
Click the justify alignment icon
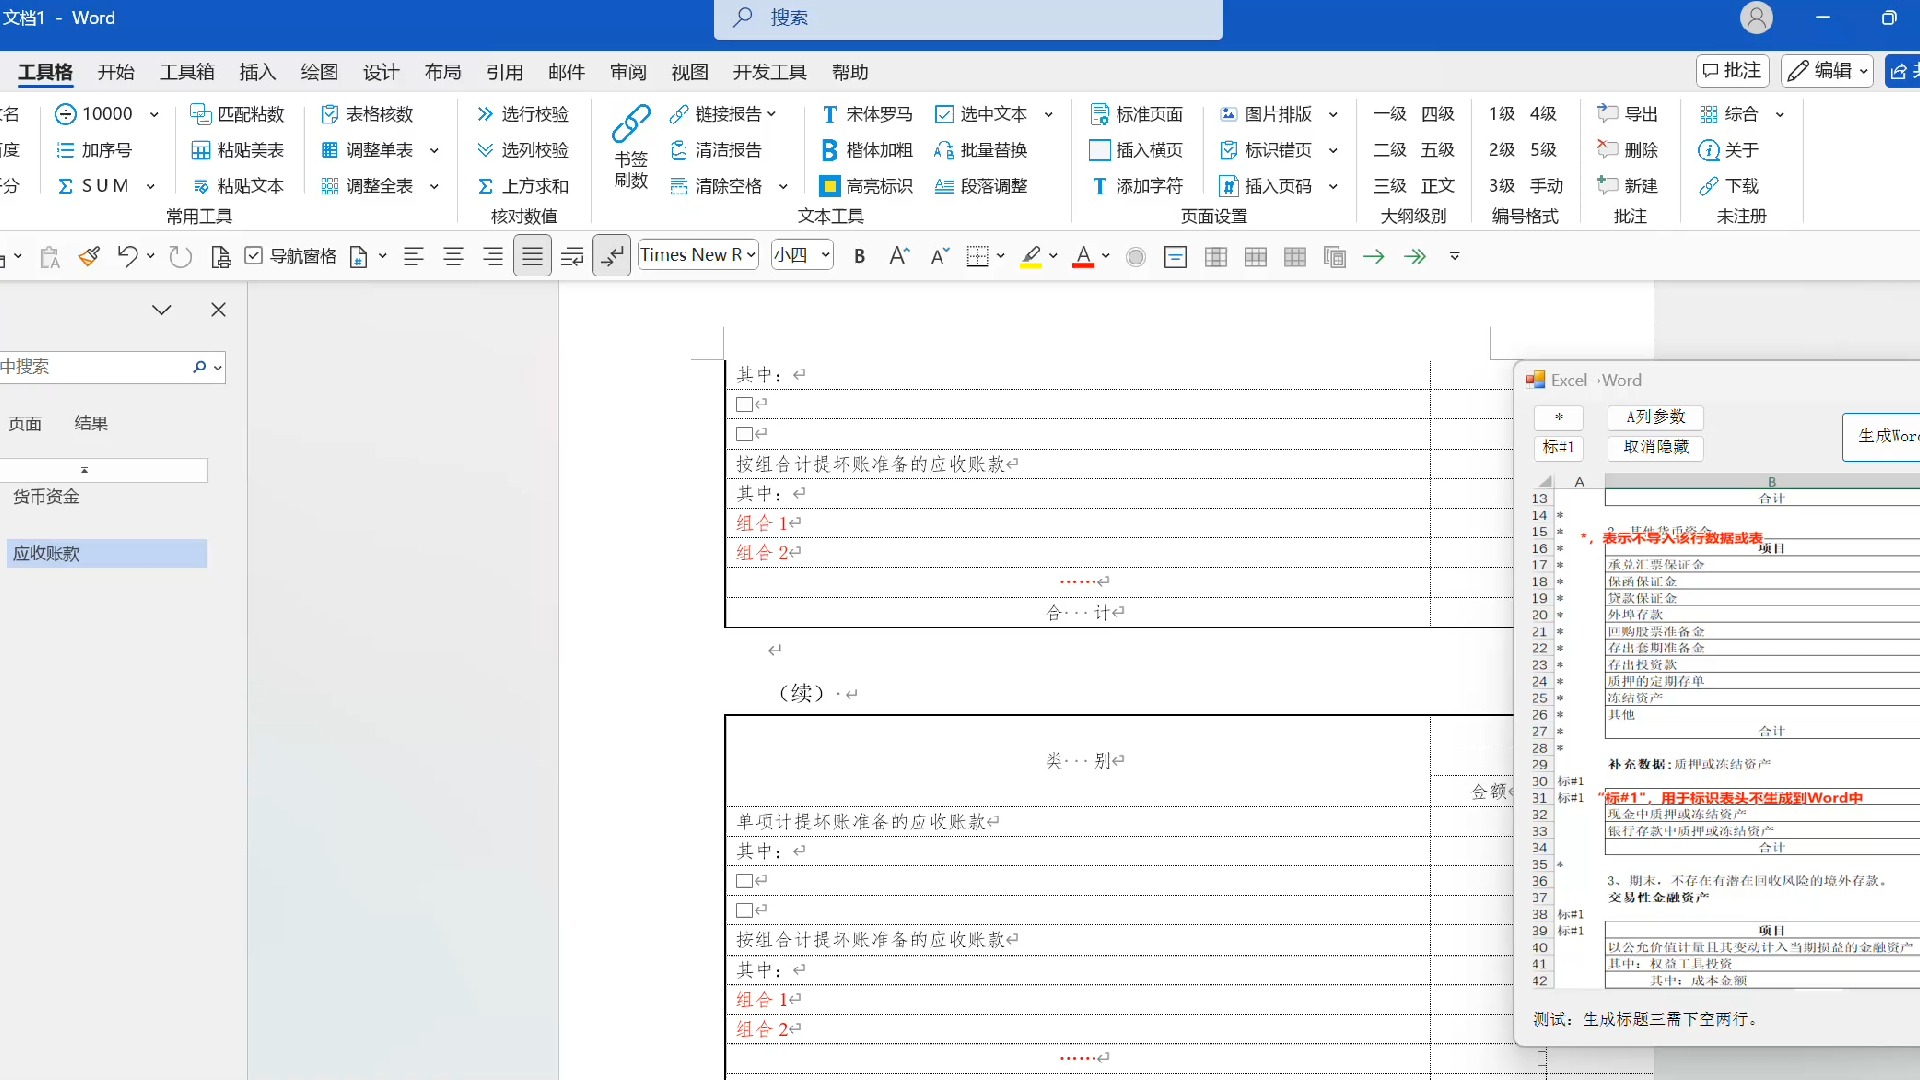coord(532,256)
